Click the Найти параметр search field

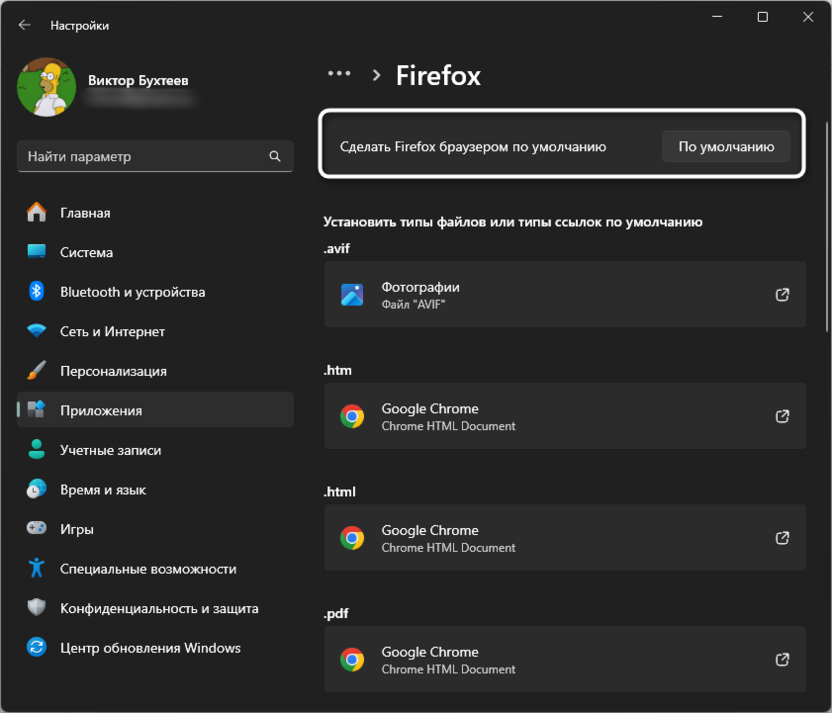[x=145, y=157]
